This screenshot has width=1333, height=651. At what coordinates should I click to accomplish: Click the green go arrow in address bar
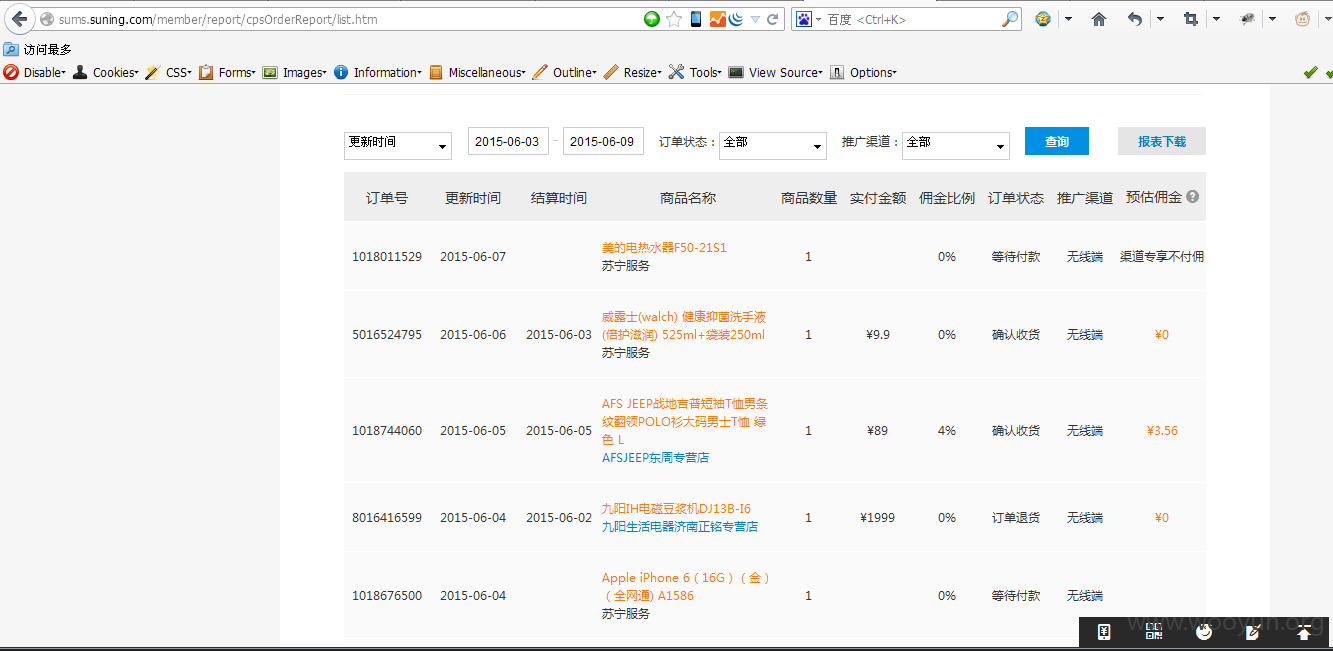click(652, 19)
